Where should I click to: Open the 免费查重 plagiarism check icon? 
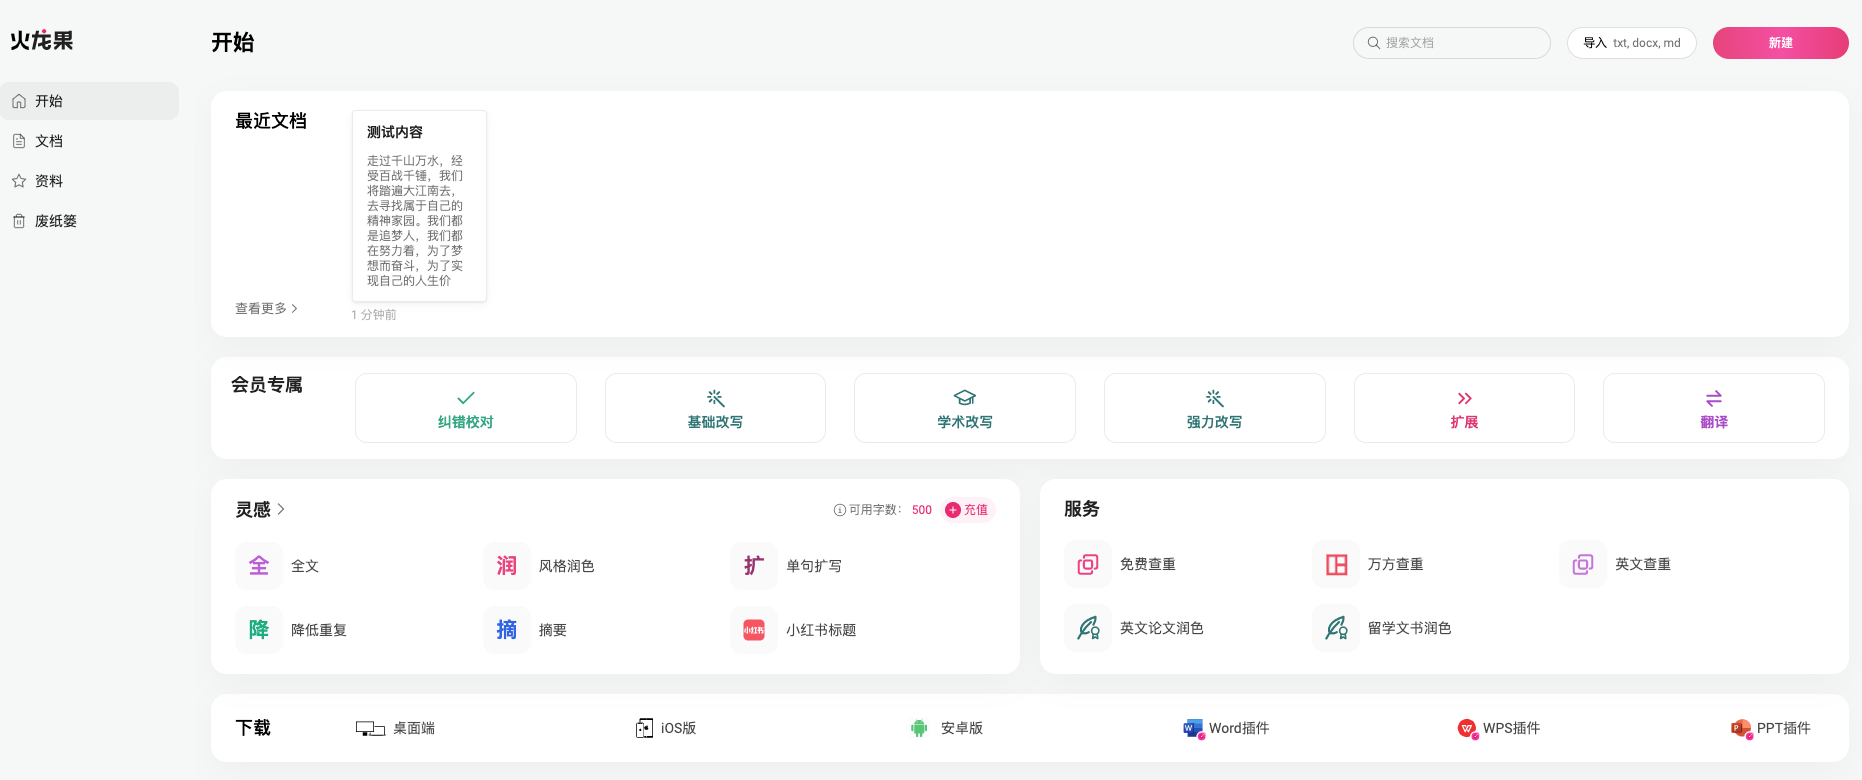coord(1088,565)
